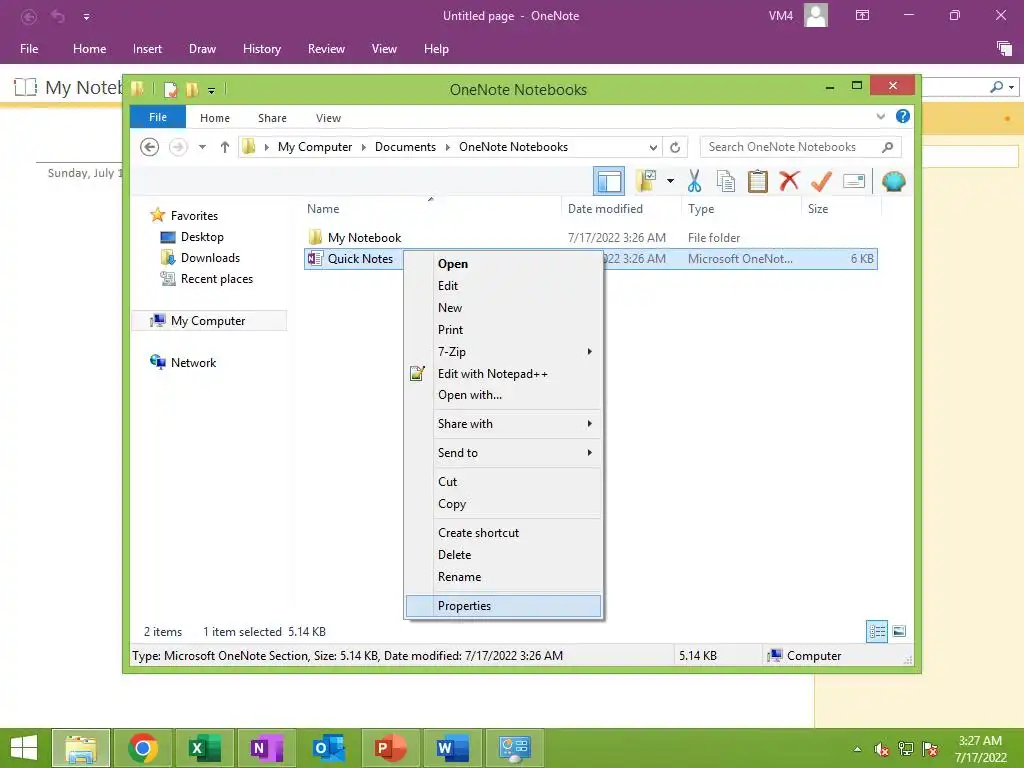
Task: Choose Edit from the context menu
Action: coord(503,285)
